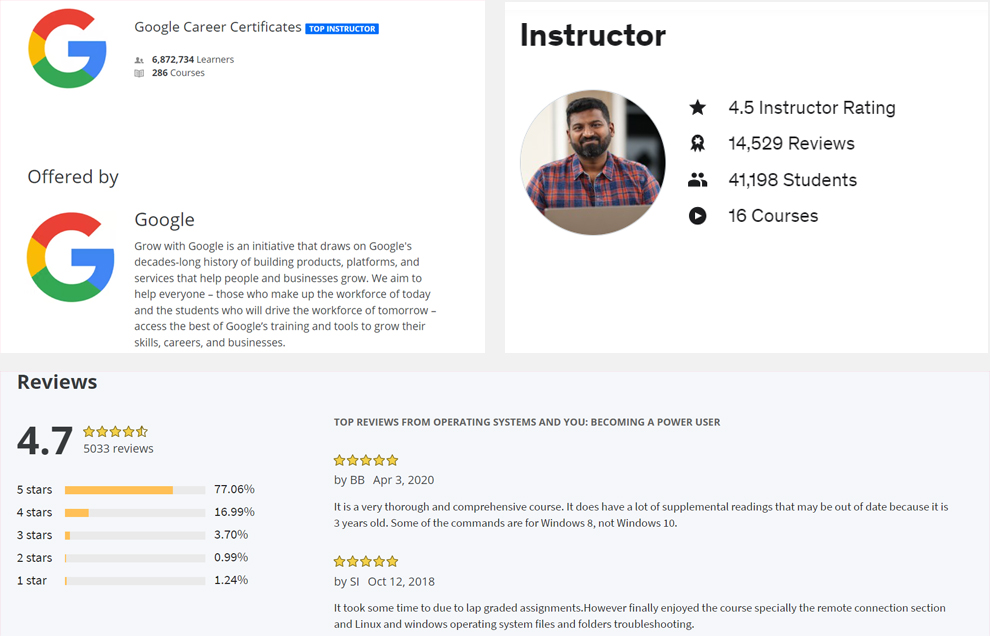Click the Instructor heading
Screen dimensions: 990x636
coord(593,35)
